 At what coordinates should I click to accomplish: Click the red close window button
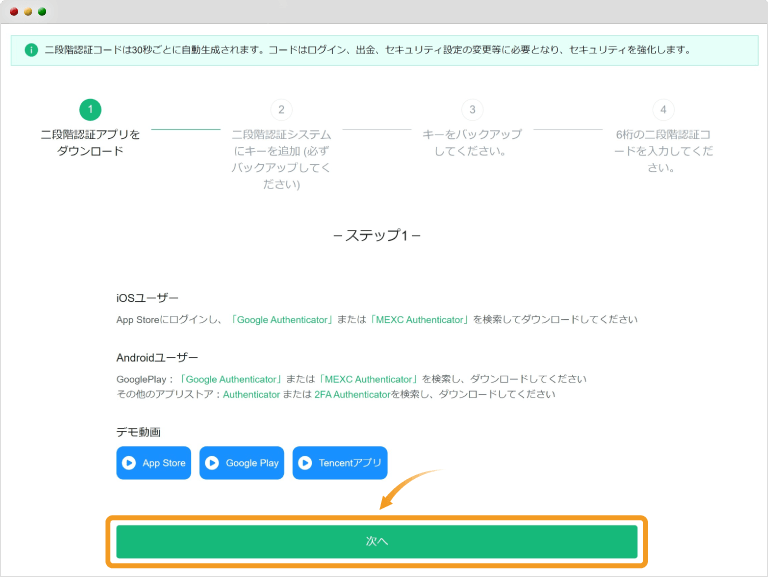[14, 12]
